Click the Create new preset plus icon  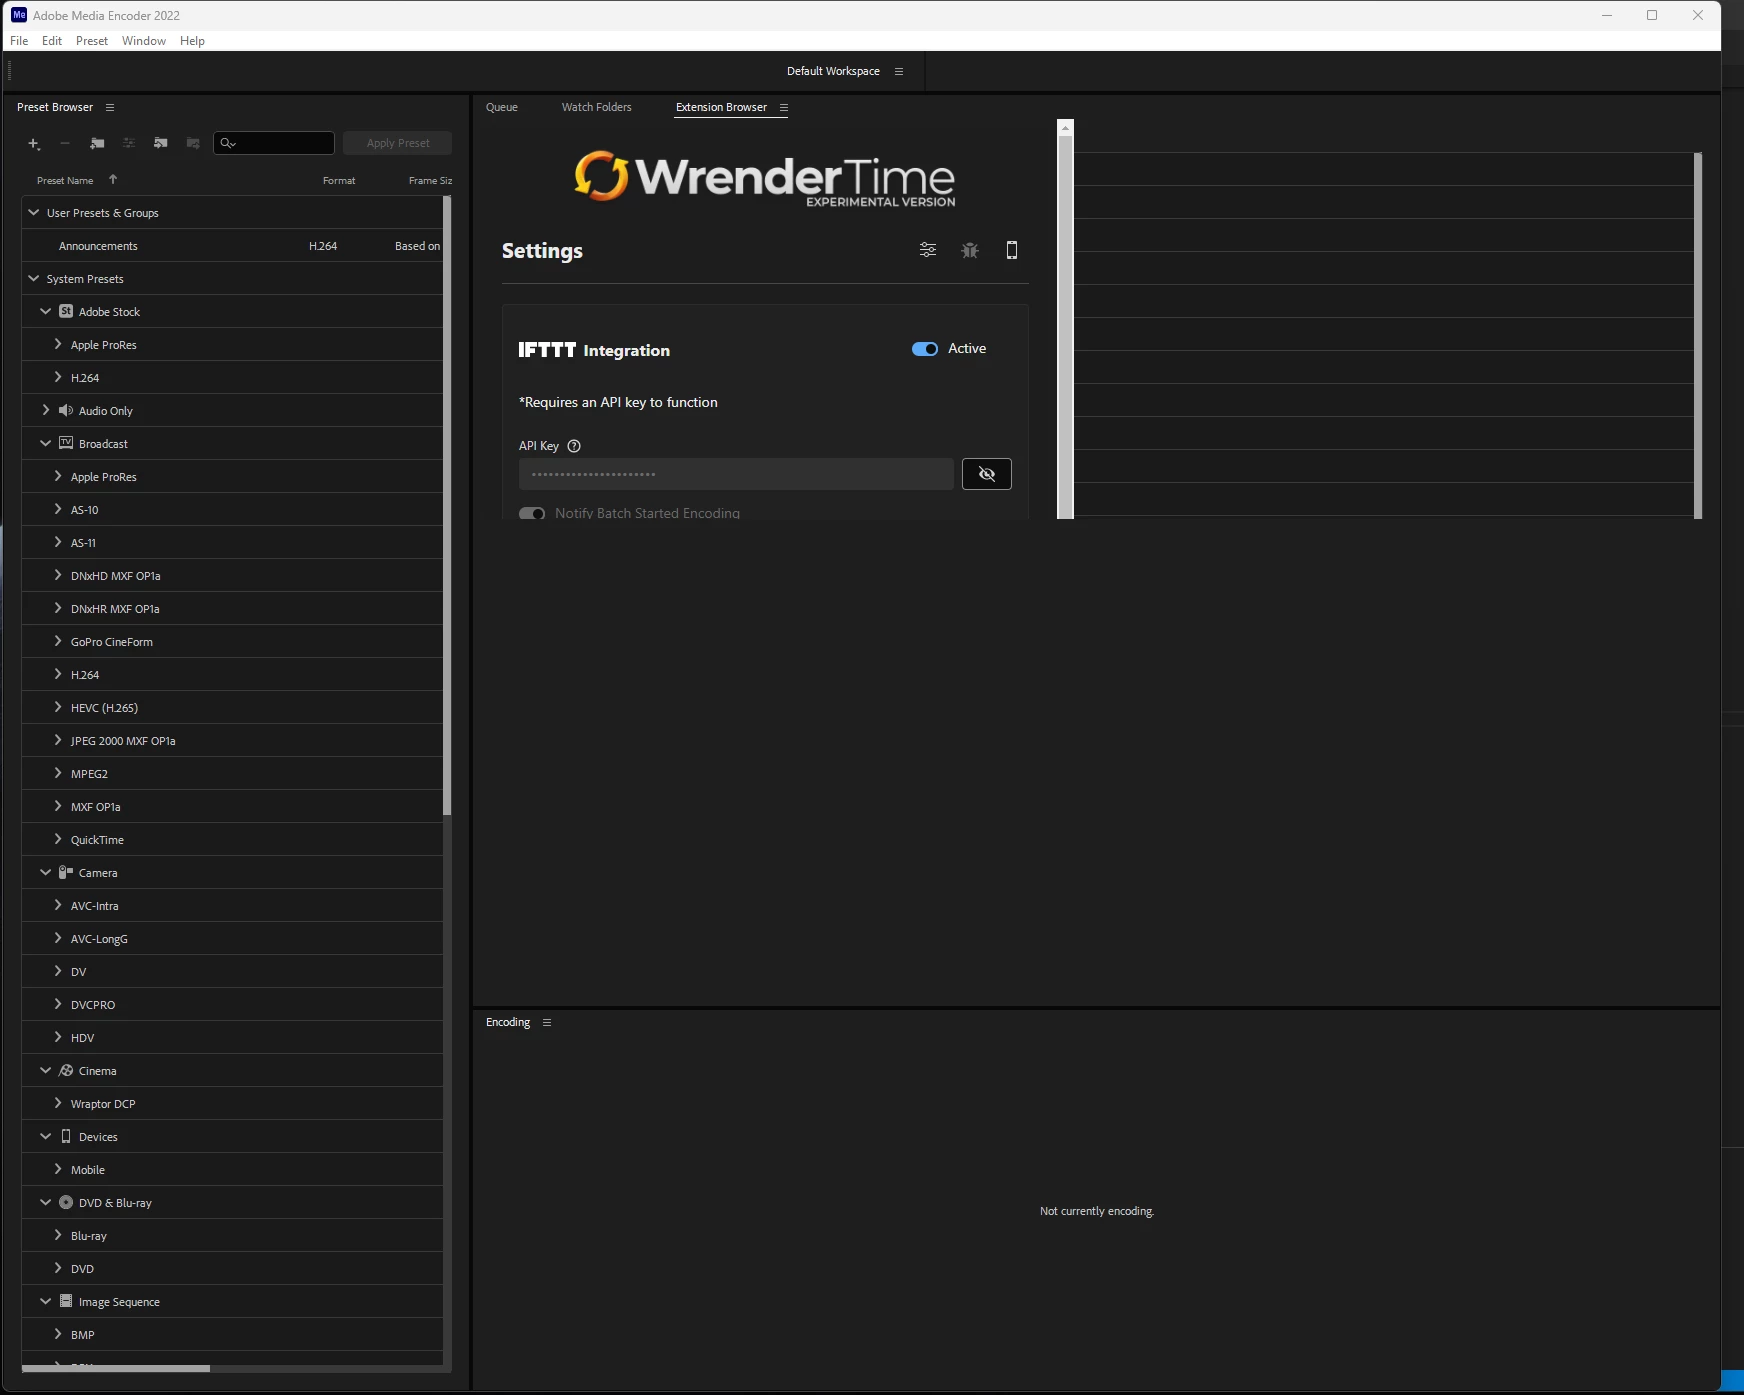(34, 144)
